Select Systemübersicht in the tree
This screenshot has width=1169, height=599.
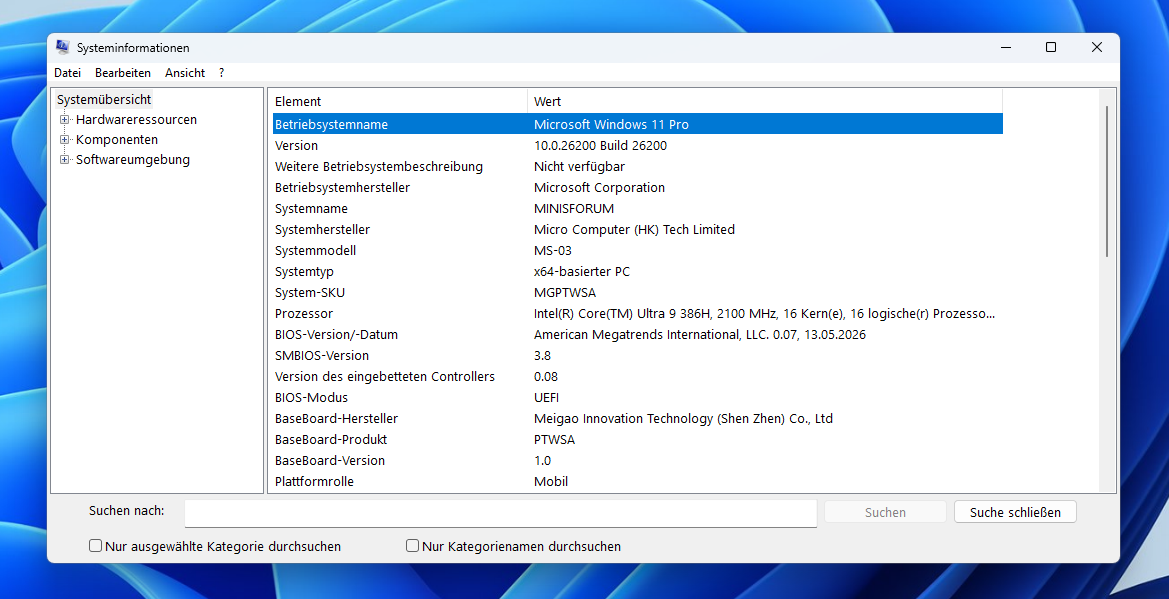click(x=104, y=99)
